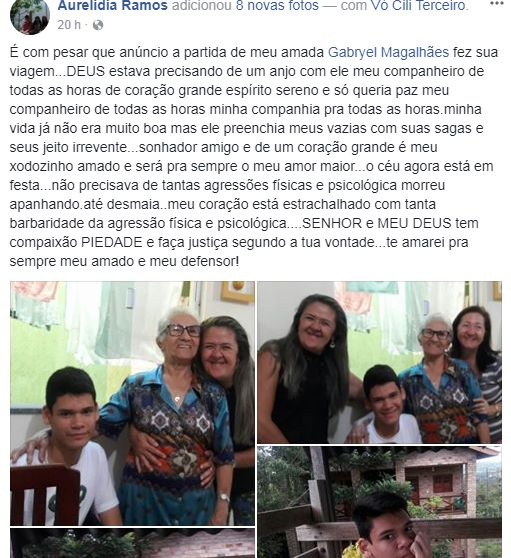Open partially visible bottom-left photo
This screenshot has width=511, height=558.
[x=132, y=543]
